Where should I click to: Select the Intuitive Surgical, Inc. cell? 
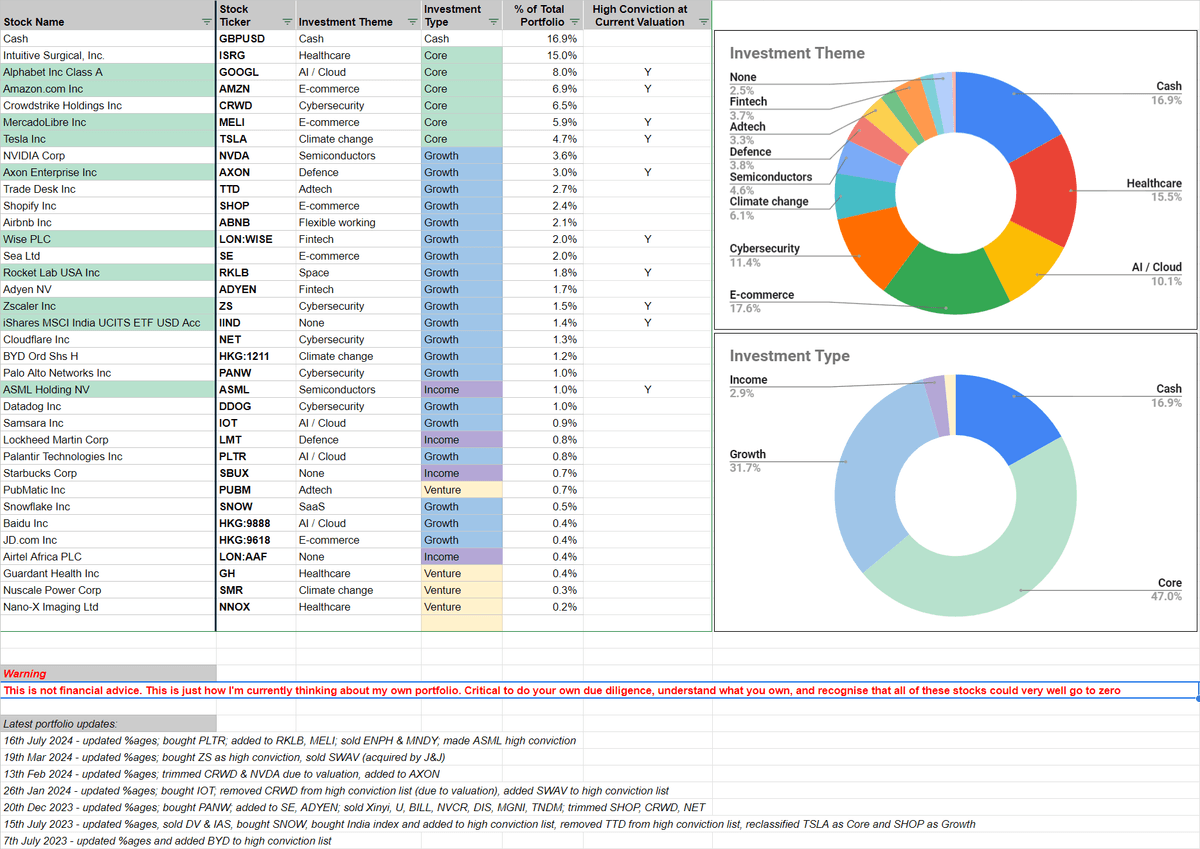tap(108, 56)
